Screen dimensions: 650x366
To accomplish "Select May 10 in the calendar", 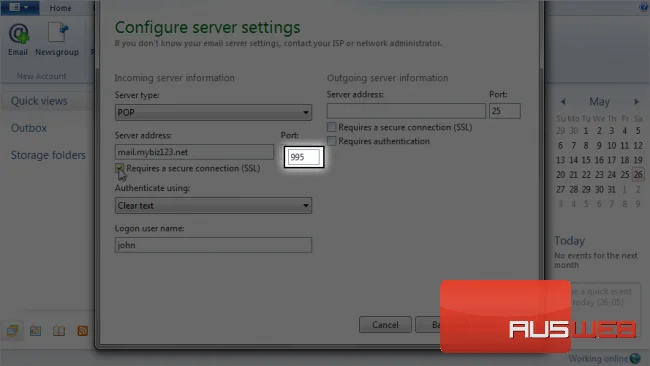I will tap(611, 145).
